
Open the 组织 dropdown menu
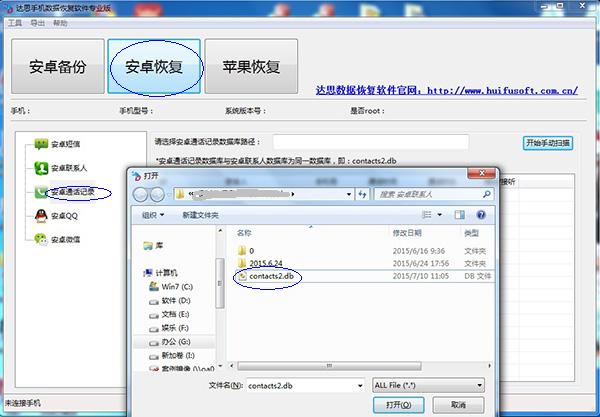pyautogui.click(x=153, y=215)
